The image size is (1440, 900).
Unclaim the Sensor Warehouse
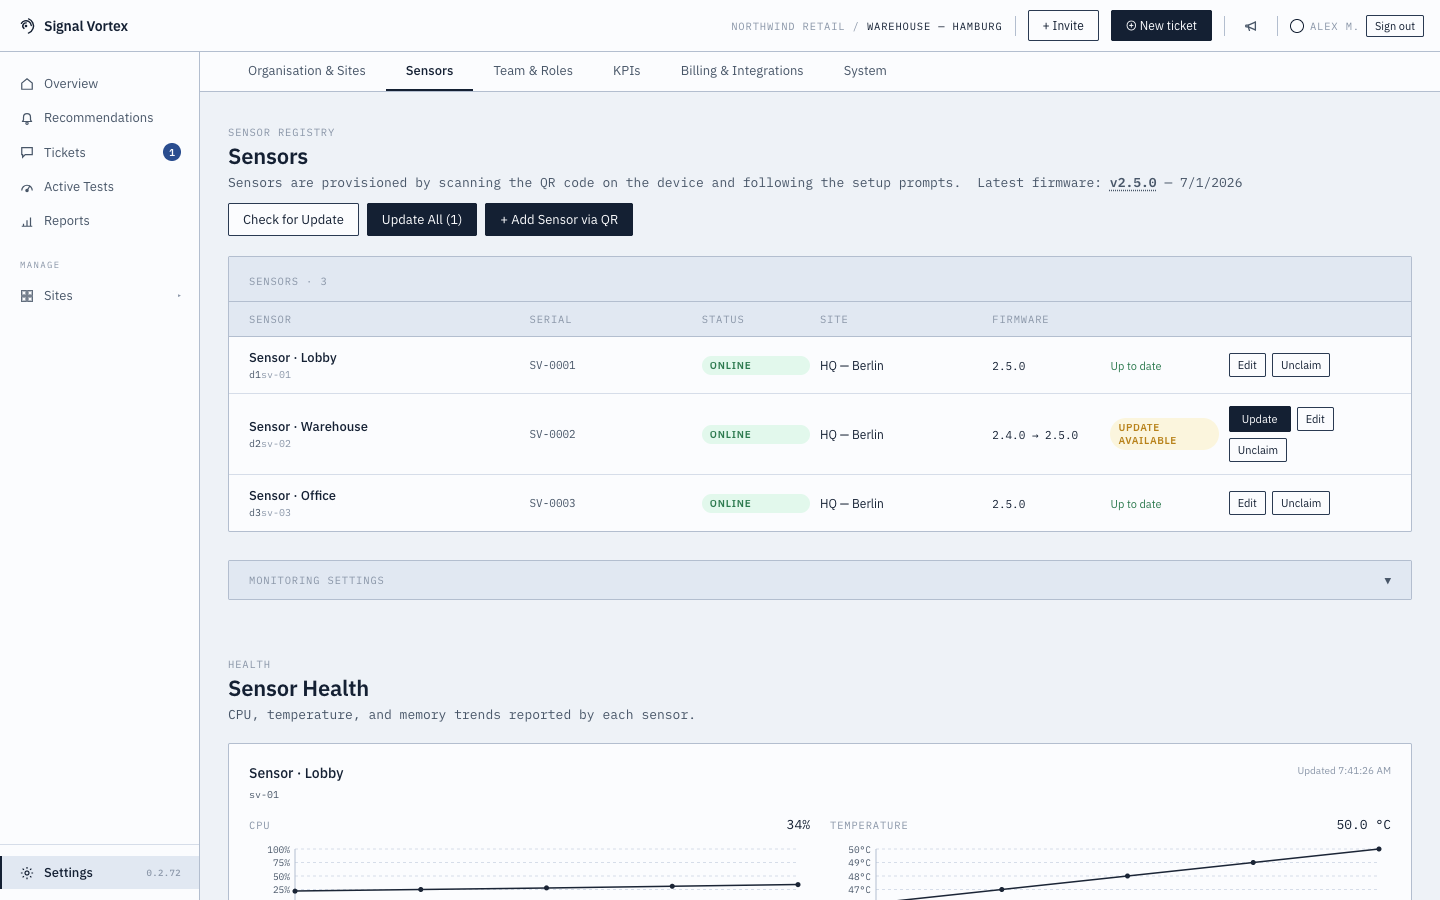tap(1258, 450)
